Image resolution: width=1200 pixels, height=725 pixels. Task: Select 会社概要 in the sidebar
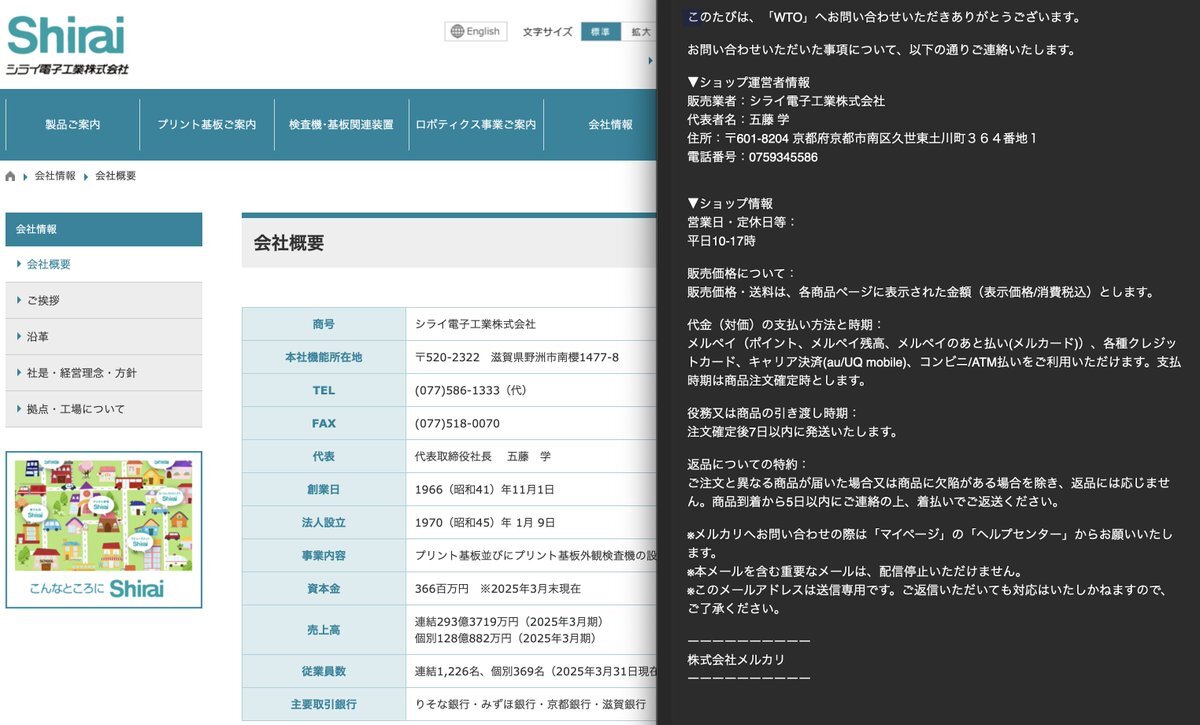tap(49, 264)
